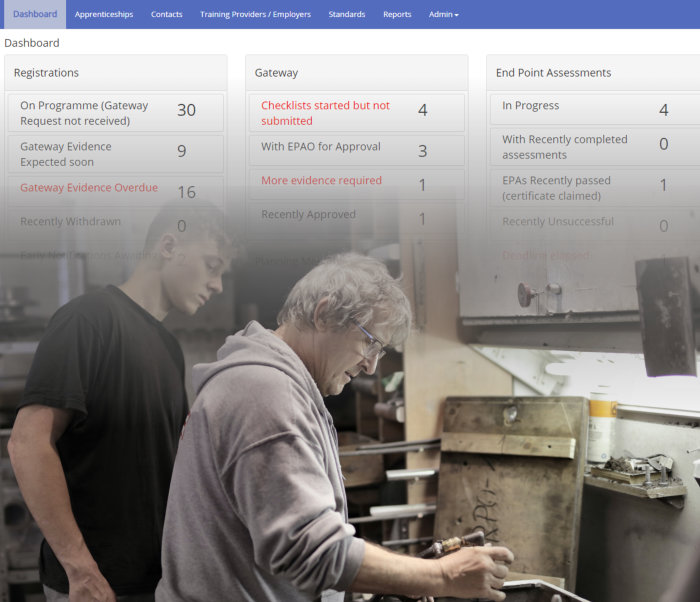The height and width of the screenshot is (602, 700).
Task: Go to the Apprenticeships menu item
Action: click(104, 14)
